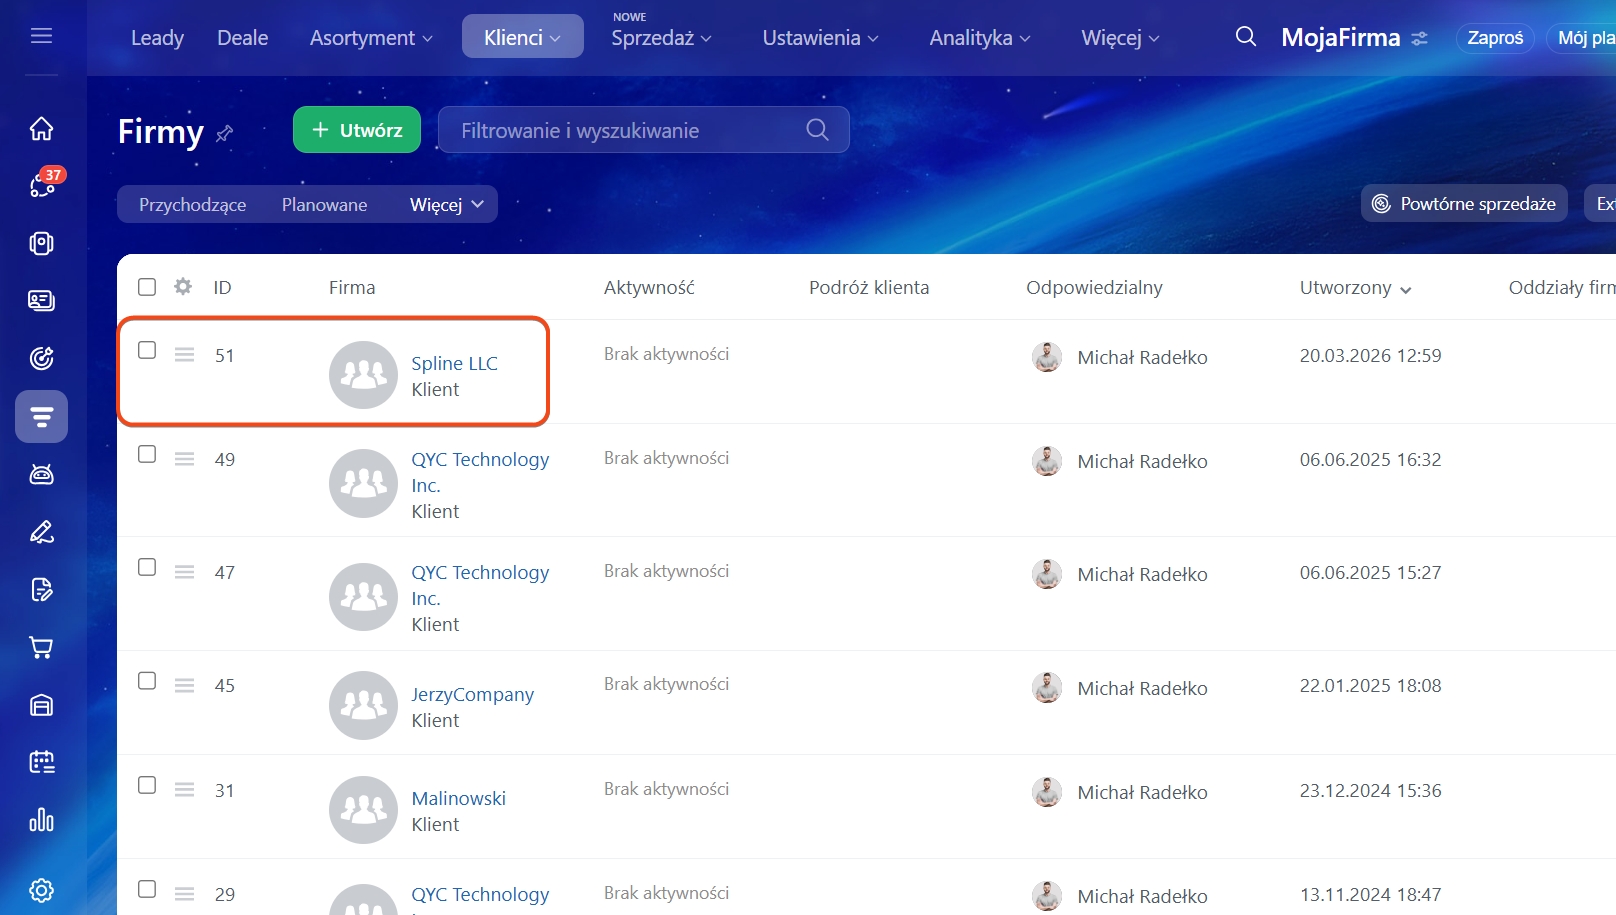Screen dimensions: 1616x915
Task: Click the MojaFirma settings sliders icon
Action: (x=1419, y=38)
